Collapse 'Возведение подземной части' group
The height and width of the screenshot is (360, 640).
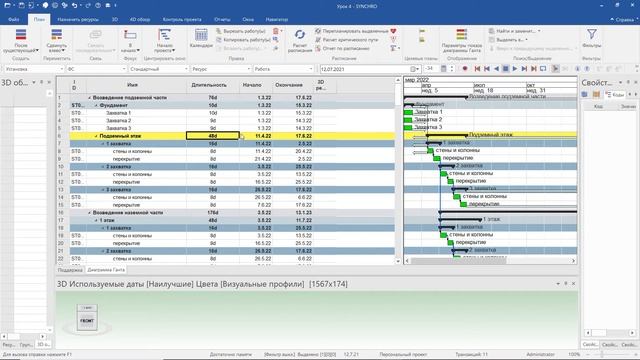click(x=89, y=98)
